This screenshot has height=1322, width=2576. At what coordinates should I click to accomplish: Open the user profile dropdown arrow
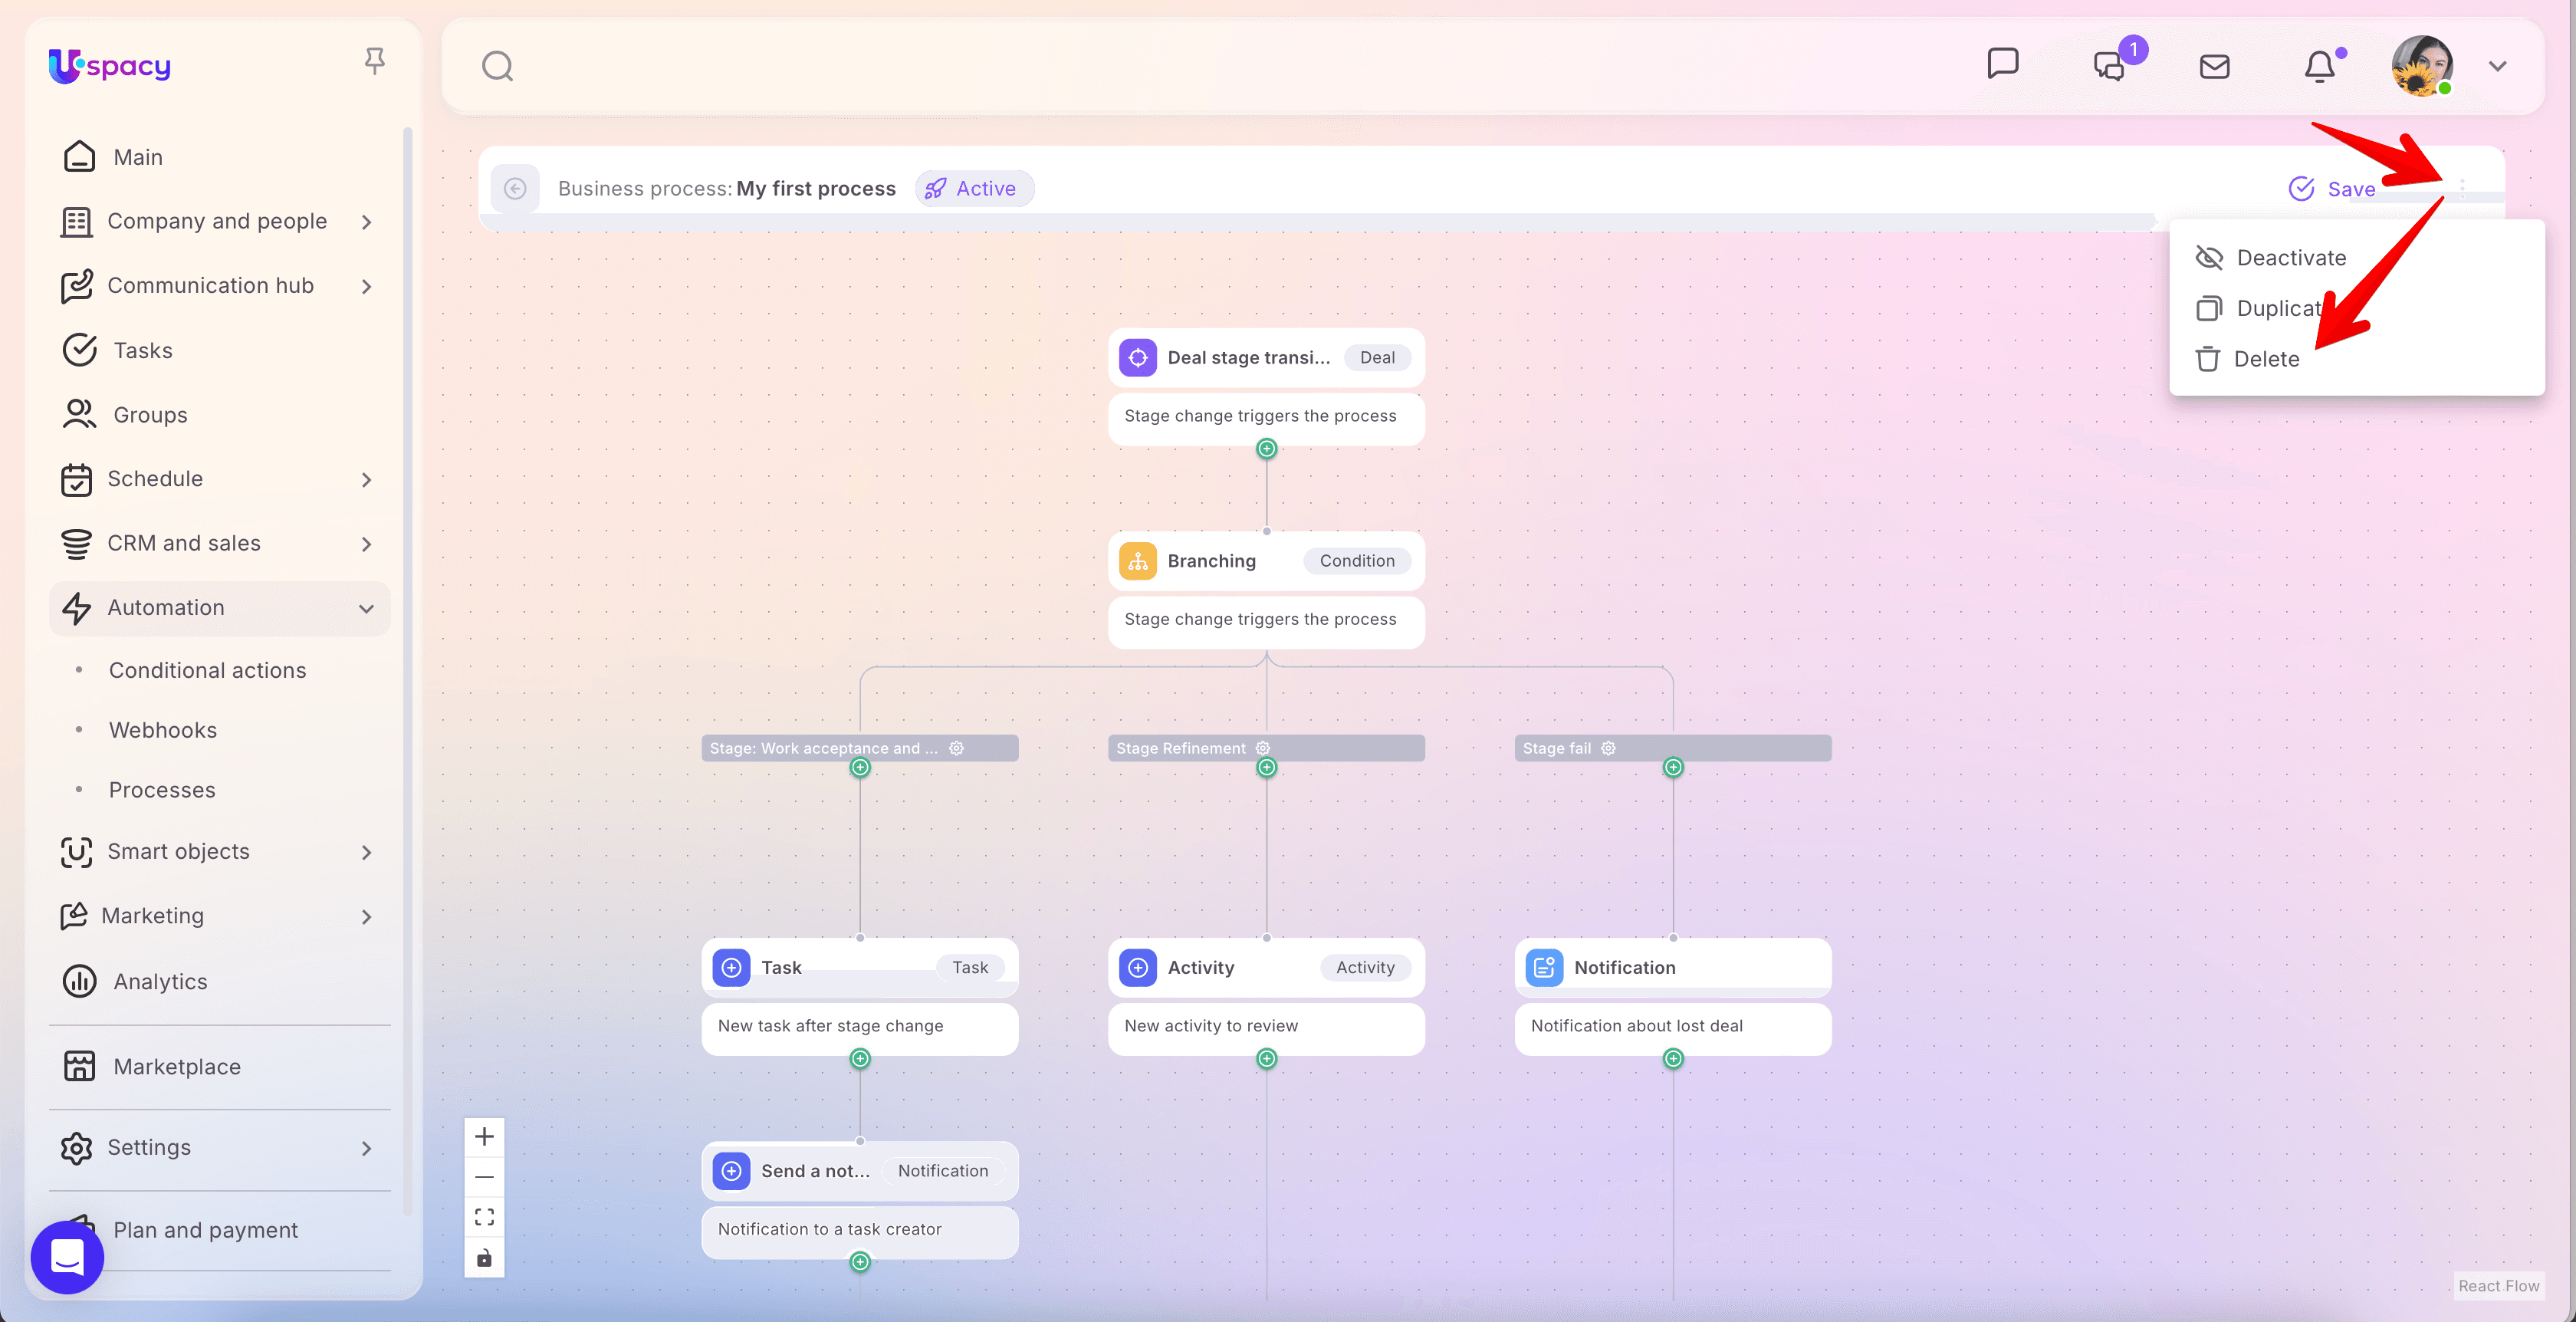point(2497,67)
